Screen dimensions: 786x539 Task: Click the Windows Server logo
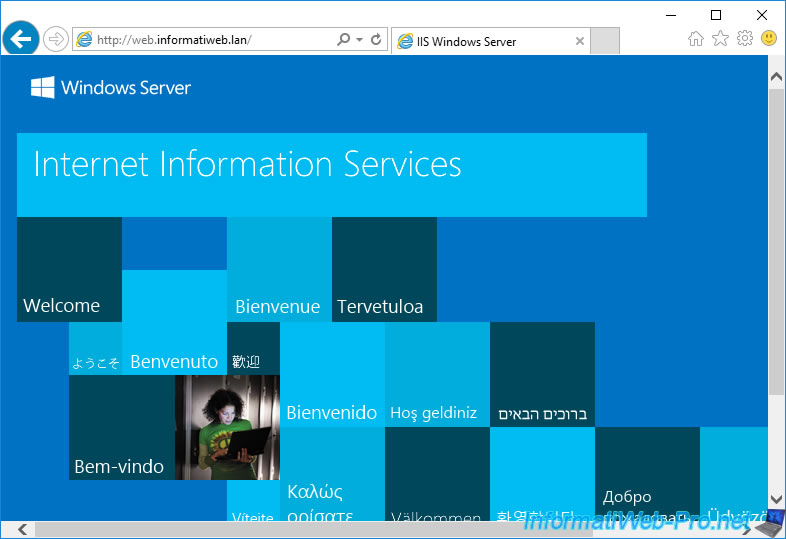[x=111, y=88]
